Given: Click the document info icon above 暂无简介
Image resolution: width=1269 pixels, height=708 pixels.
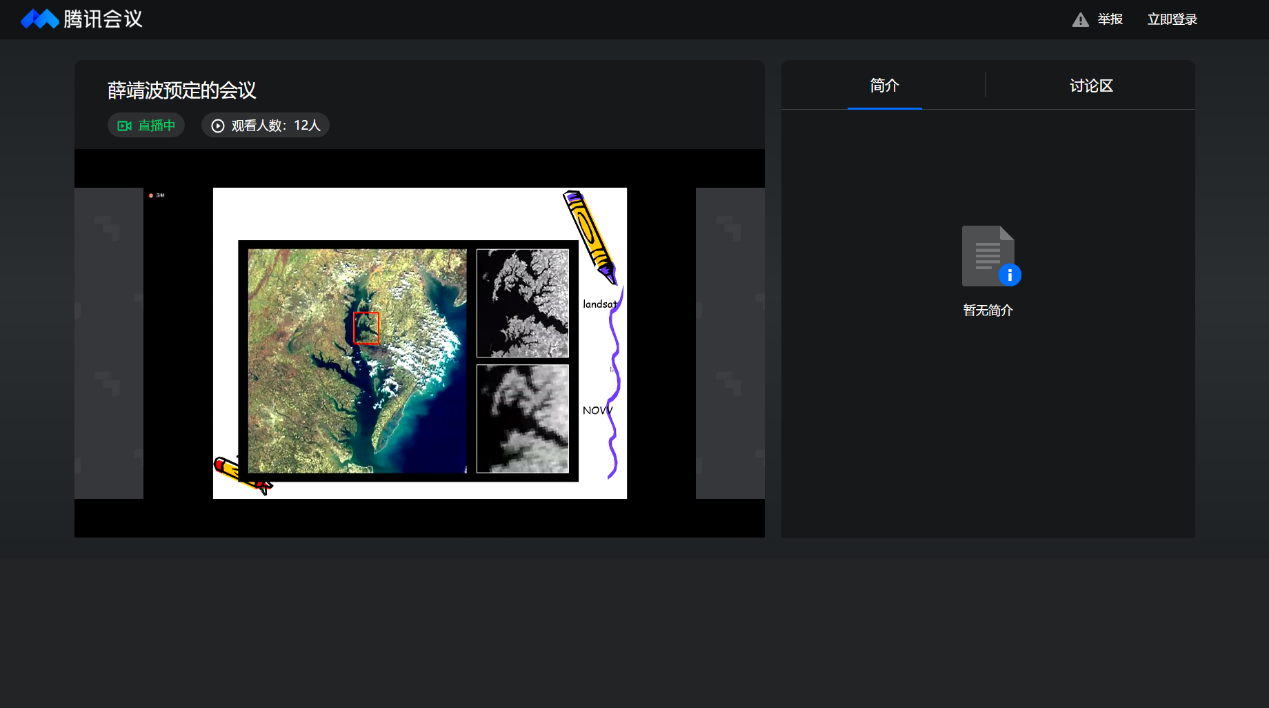Looking at the screenshot, I should point(989,256).
